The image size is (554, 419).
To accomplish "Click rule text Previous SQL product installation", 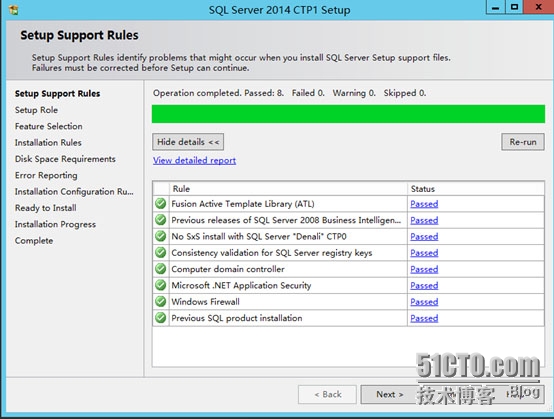I will point(237,318).
